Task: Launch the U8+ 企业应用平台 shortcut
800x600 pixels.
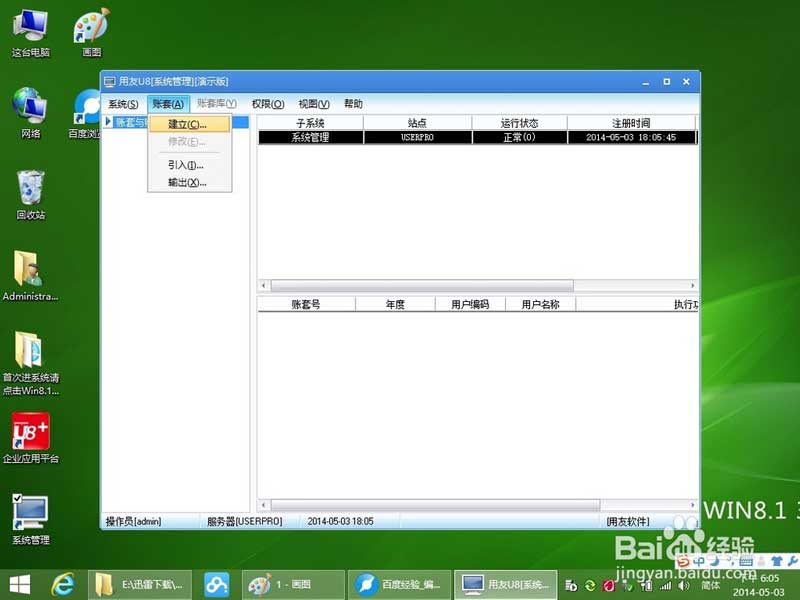Action: [x=31, y=438]
